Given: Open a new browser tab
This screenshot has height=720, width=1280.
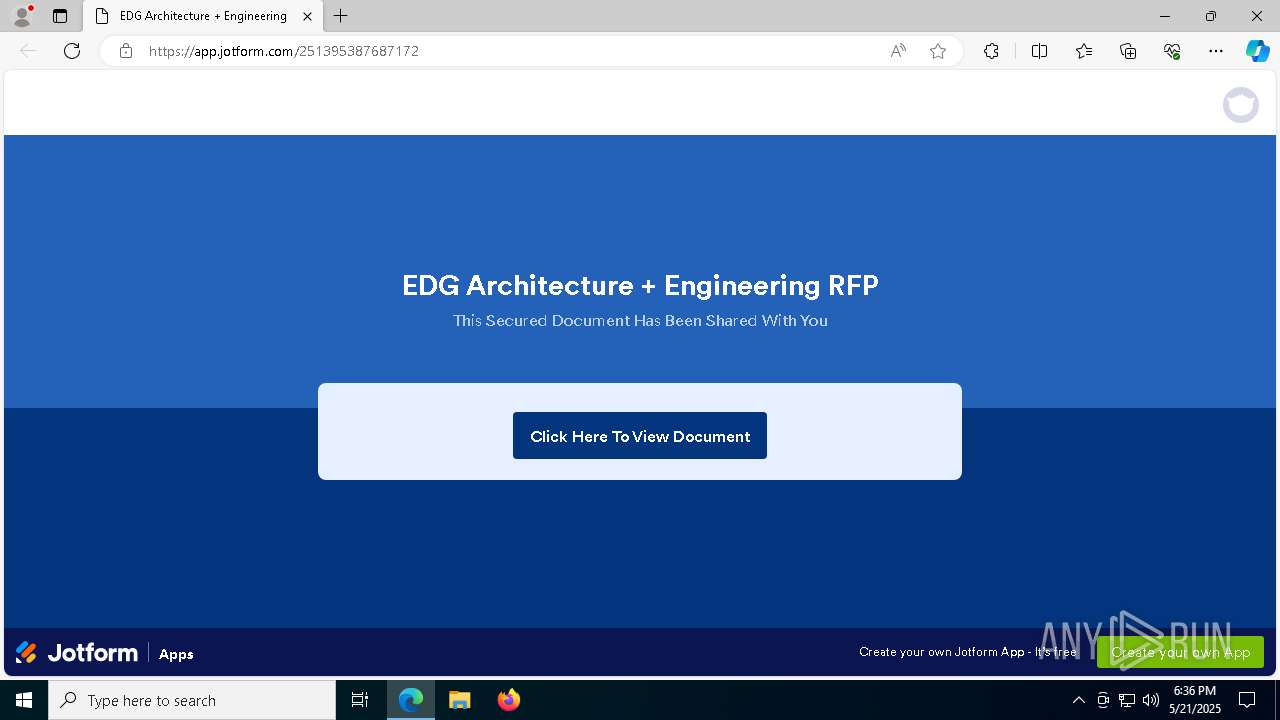Looking at the screenshot, I should point(341,16).
